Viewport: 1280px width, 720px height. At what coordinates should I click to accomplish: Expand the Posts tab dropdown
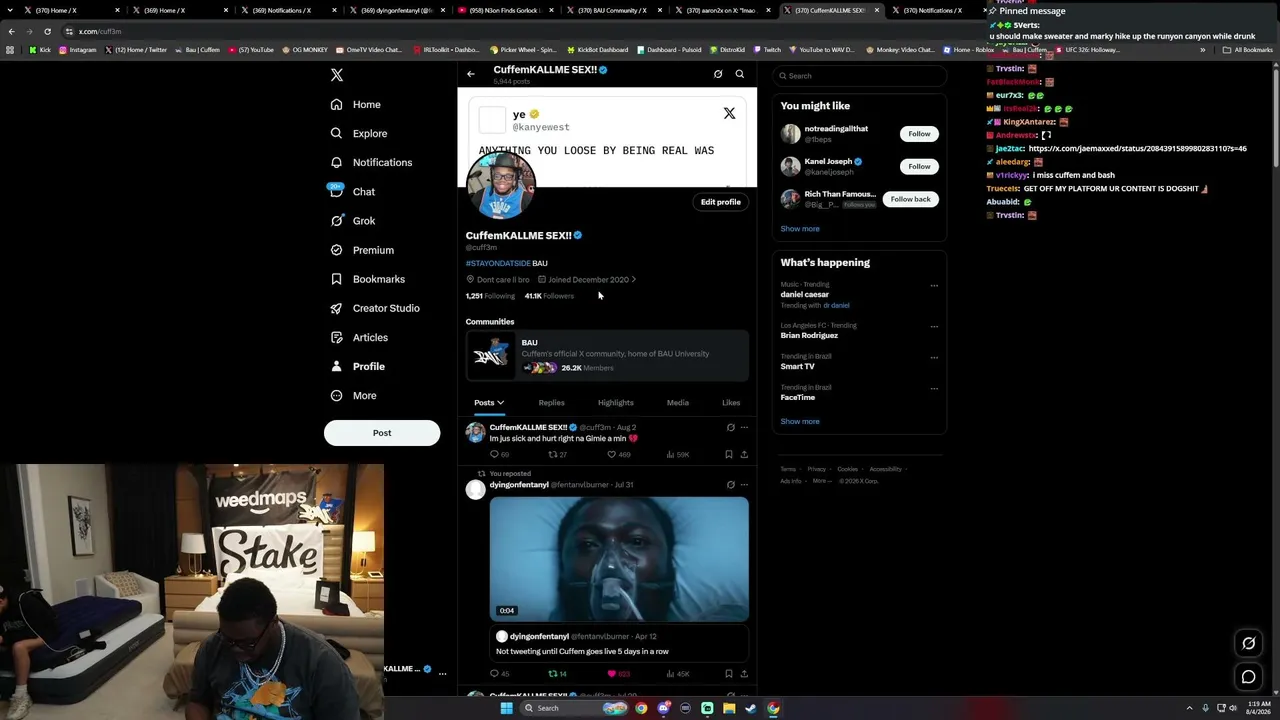[x=489, y=403]
